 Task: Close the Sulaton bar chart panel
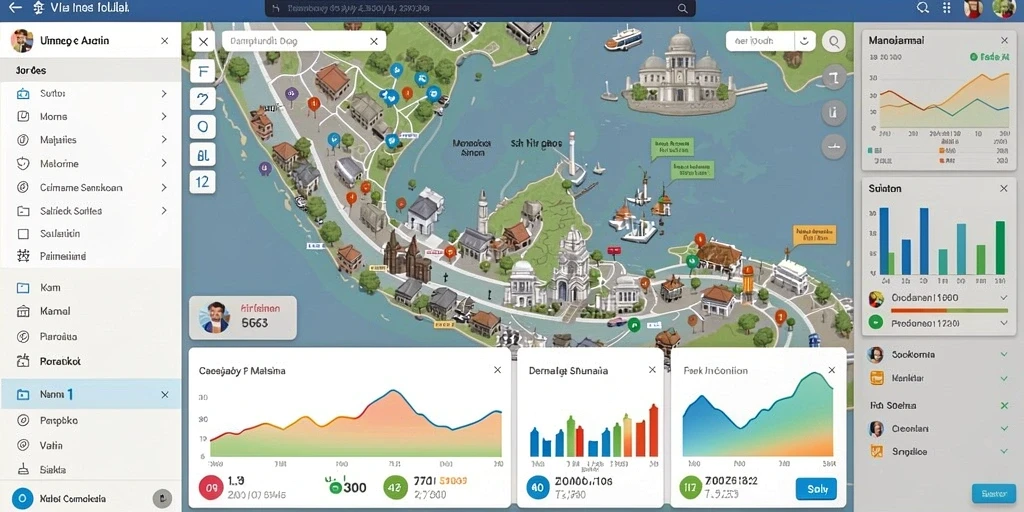coord(1004,188)
